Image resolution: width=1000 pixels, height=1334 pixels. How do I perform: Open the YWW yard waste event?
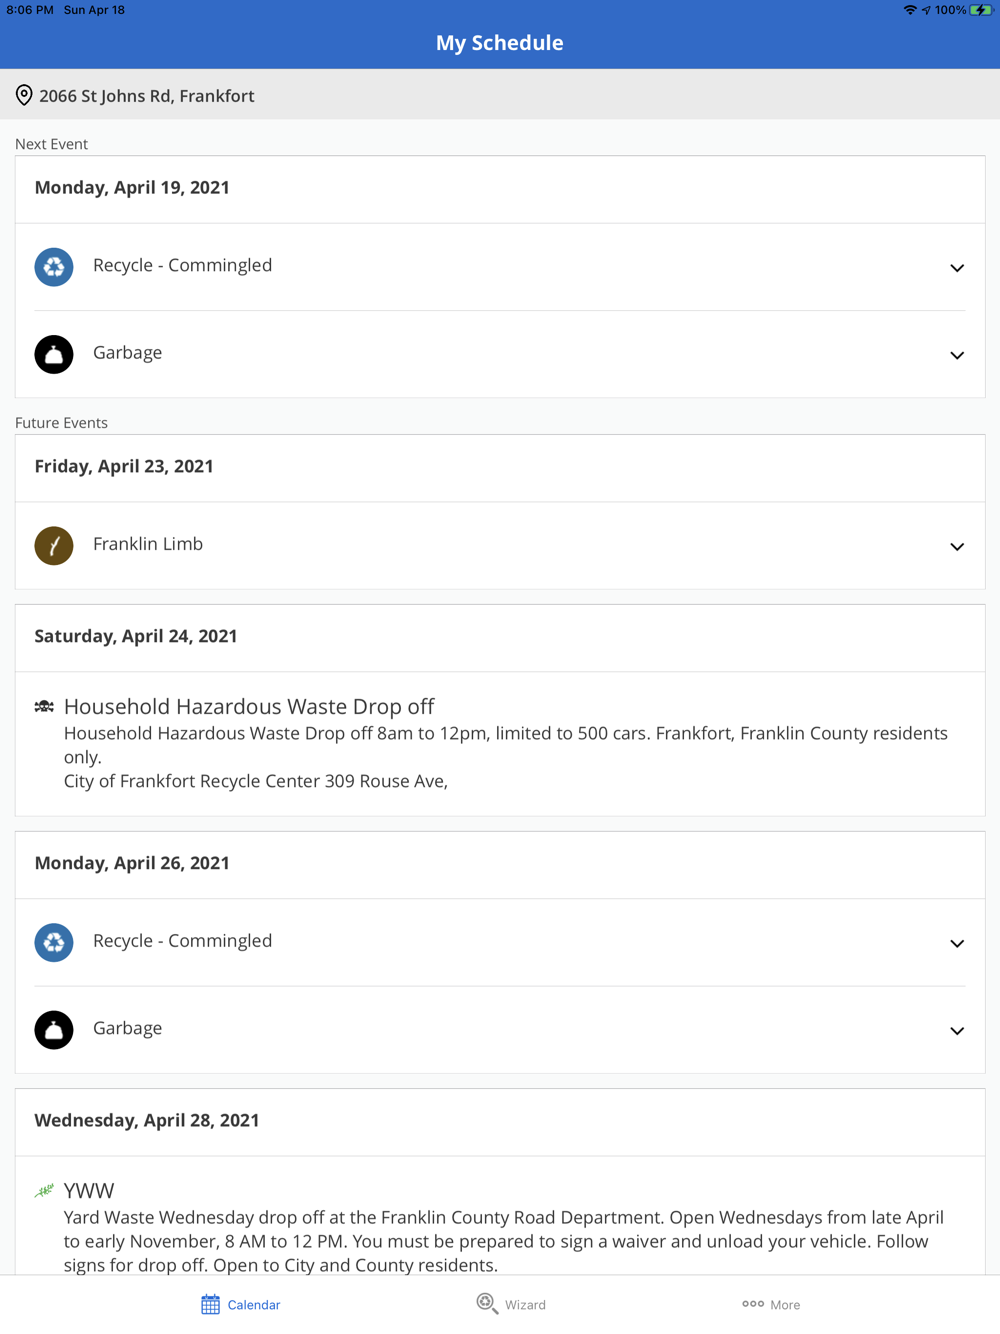(x=89, y=1191)
